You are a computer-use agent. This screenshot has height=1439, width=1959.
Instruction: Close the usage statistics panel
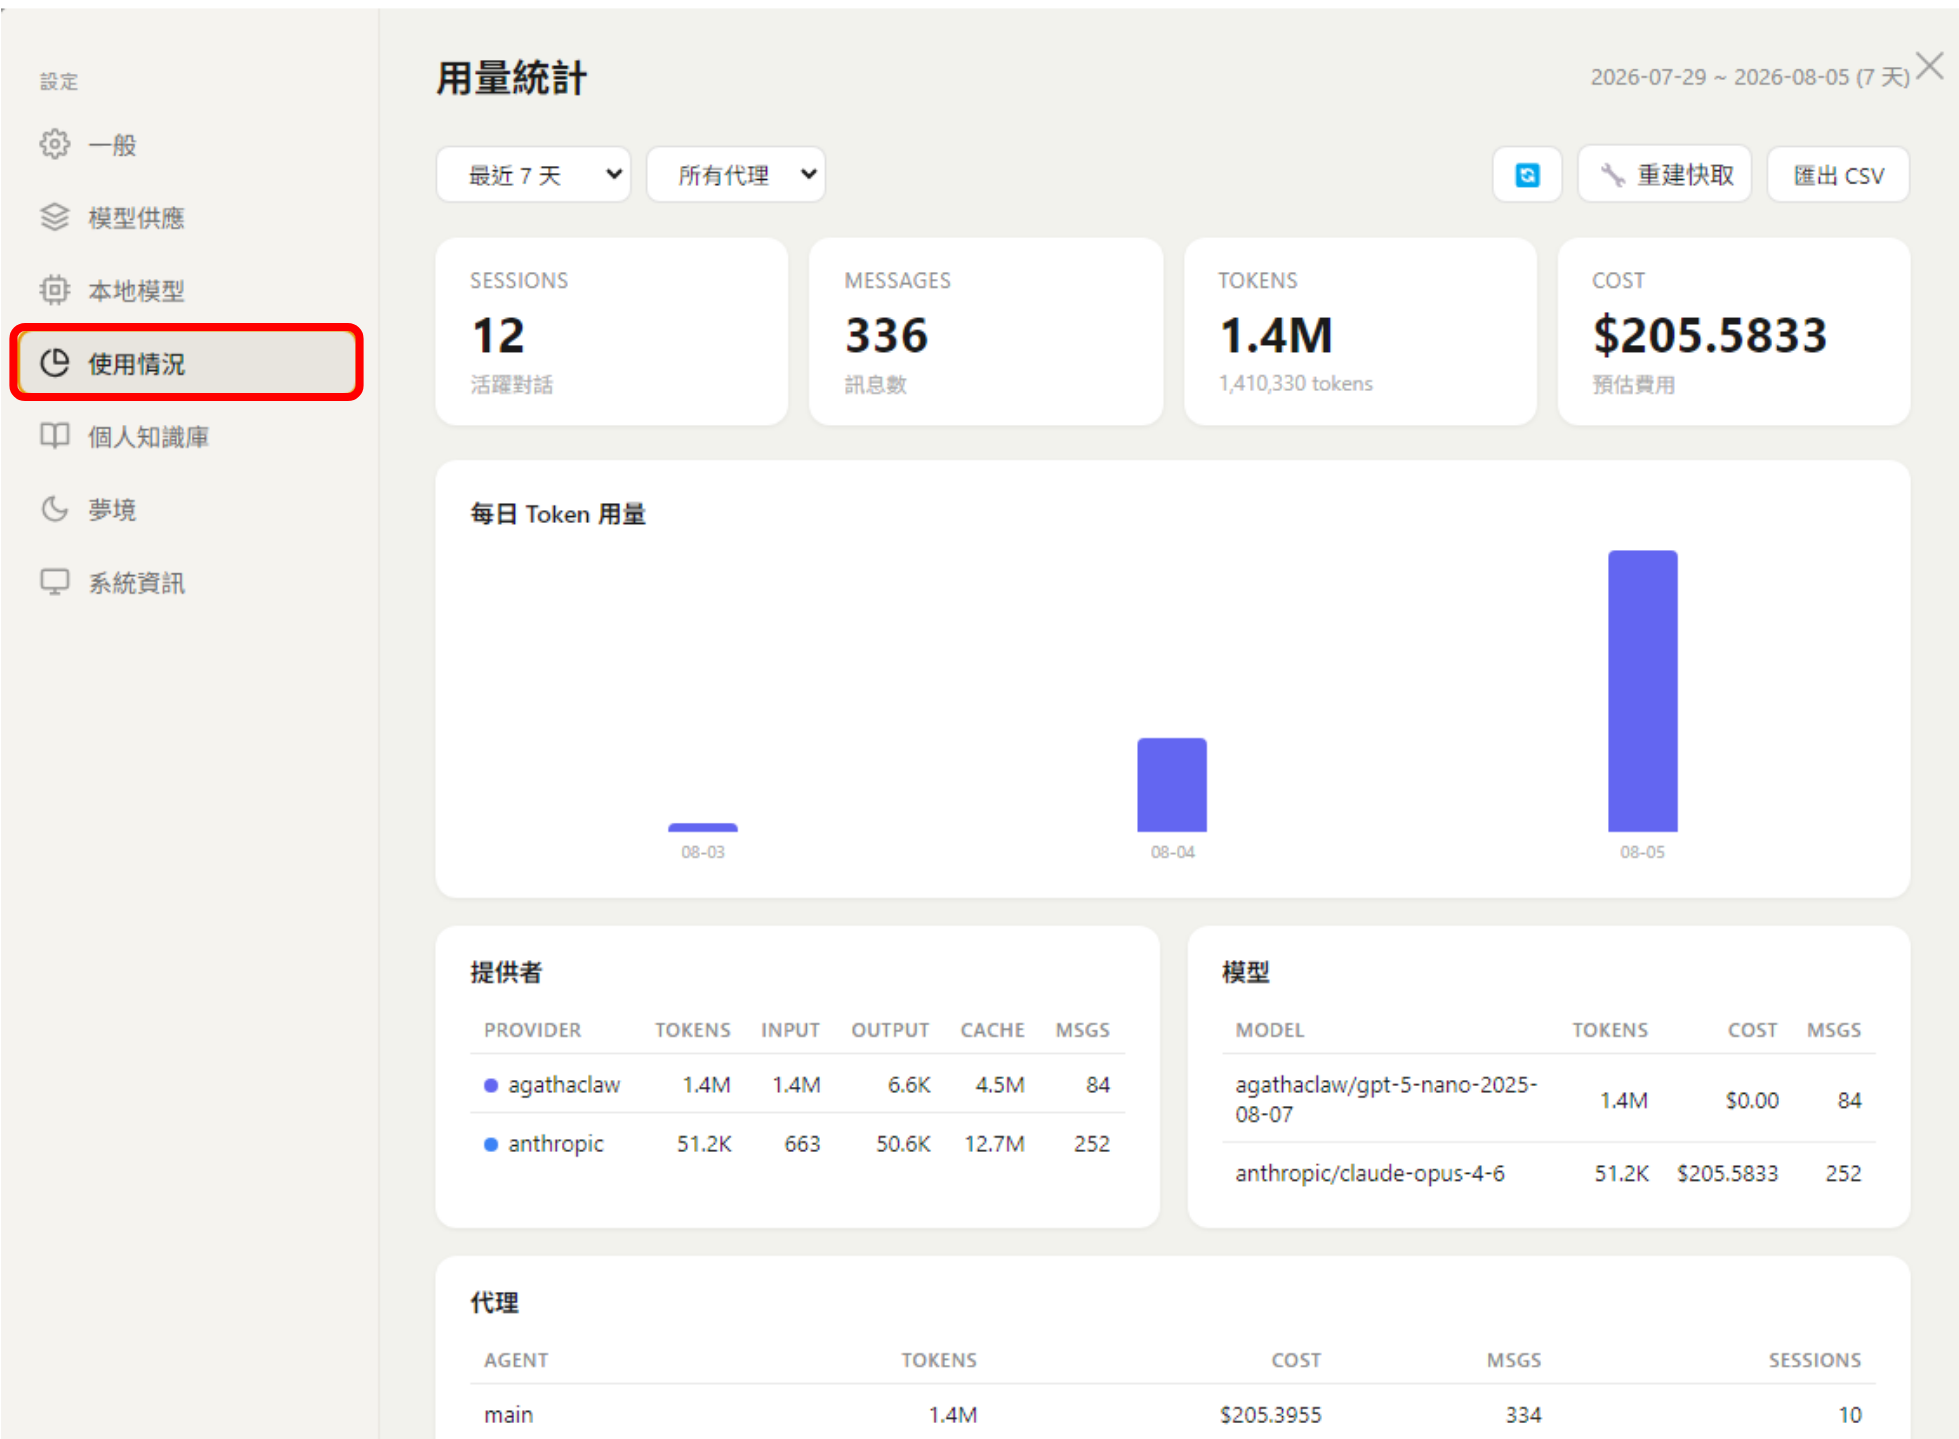pos(1929,66)
